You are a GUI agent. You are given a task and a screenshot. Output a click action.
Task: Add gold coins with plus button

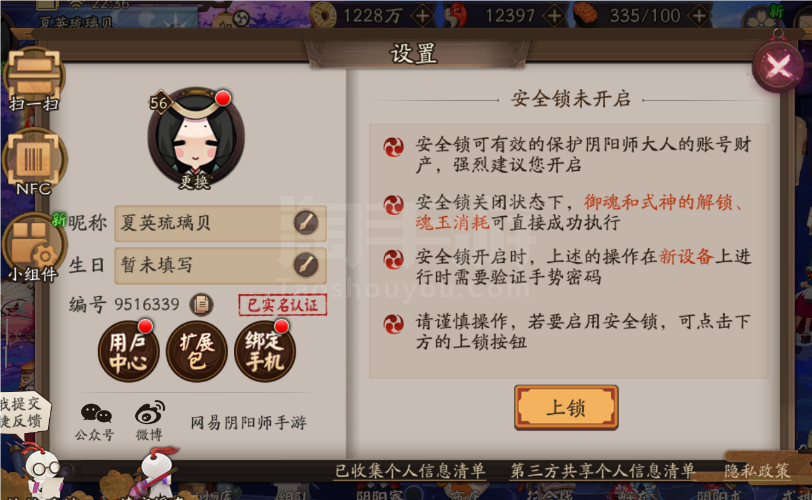click(423, 16)
